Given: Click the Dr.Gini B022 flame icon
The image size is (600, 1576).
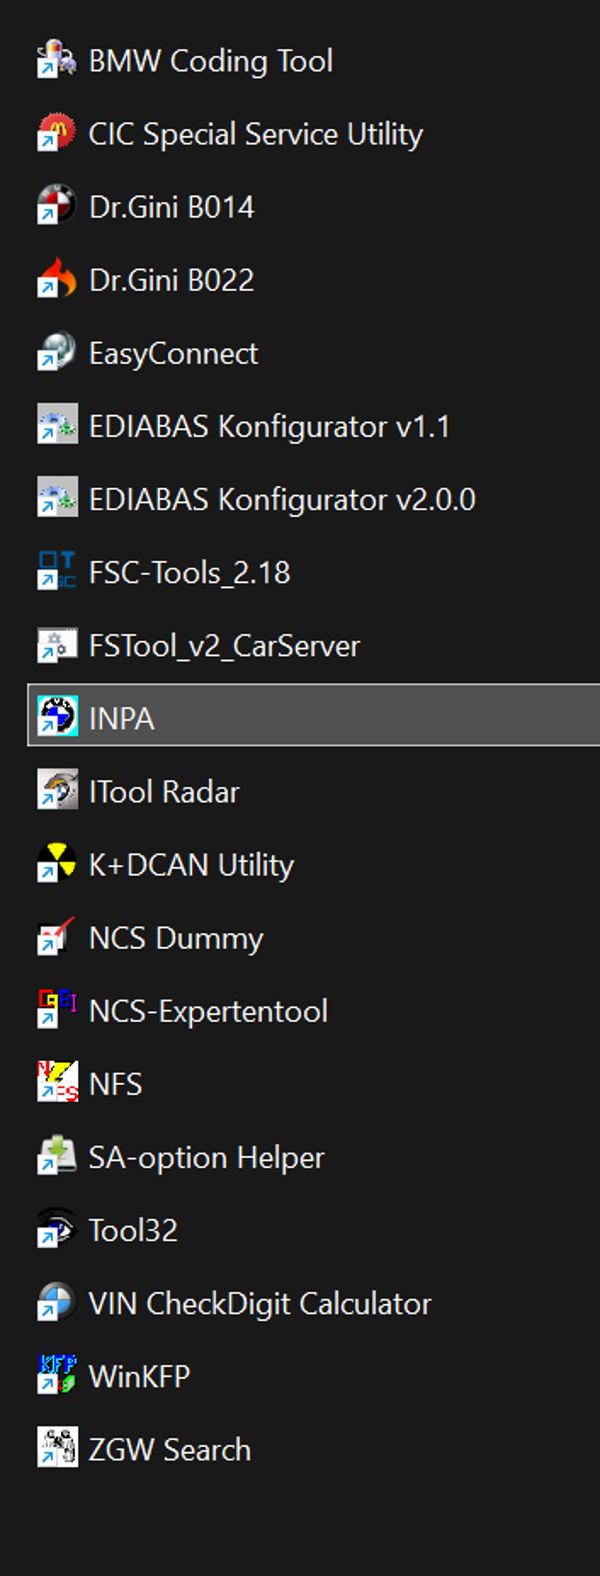Looking at the screenshot, I should coord(57,279).
